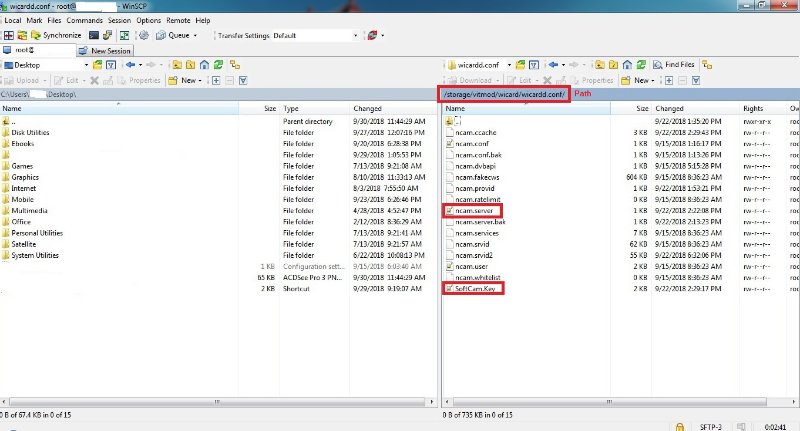Expand local back button history arrow

(x=140, y=65)
